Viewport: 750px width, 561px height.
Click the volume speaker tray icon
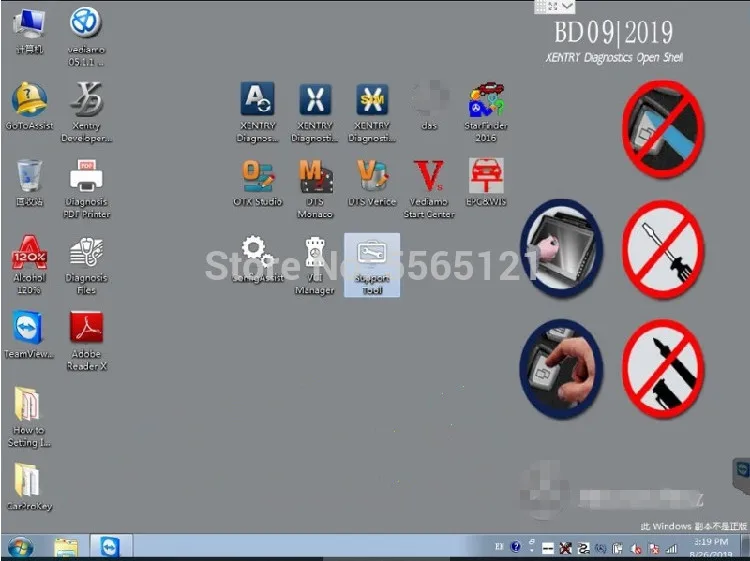pyautogui.click(x=636, y=549)
